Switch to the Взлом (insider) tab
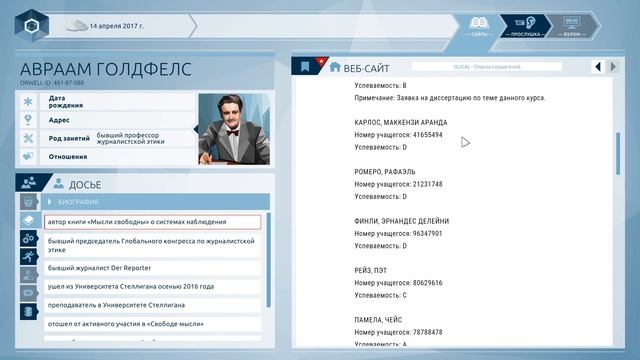 572,27
